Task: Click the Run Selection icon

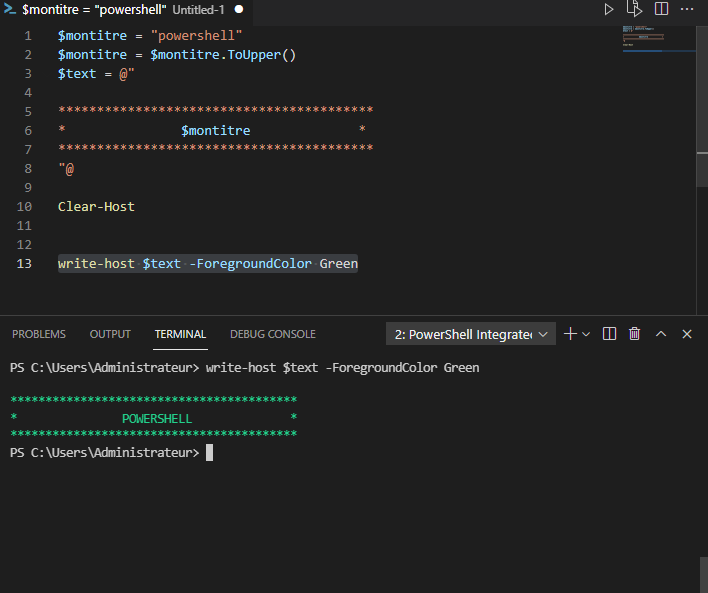Action: click(x=634, y=9)
